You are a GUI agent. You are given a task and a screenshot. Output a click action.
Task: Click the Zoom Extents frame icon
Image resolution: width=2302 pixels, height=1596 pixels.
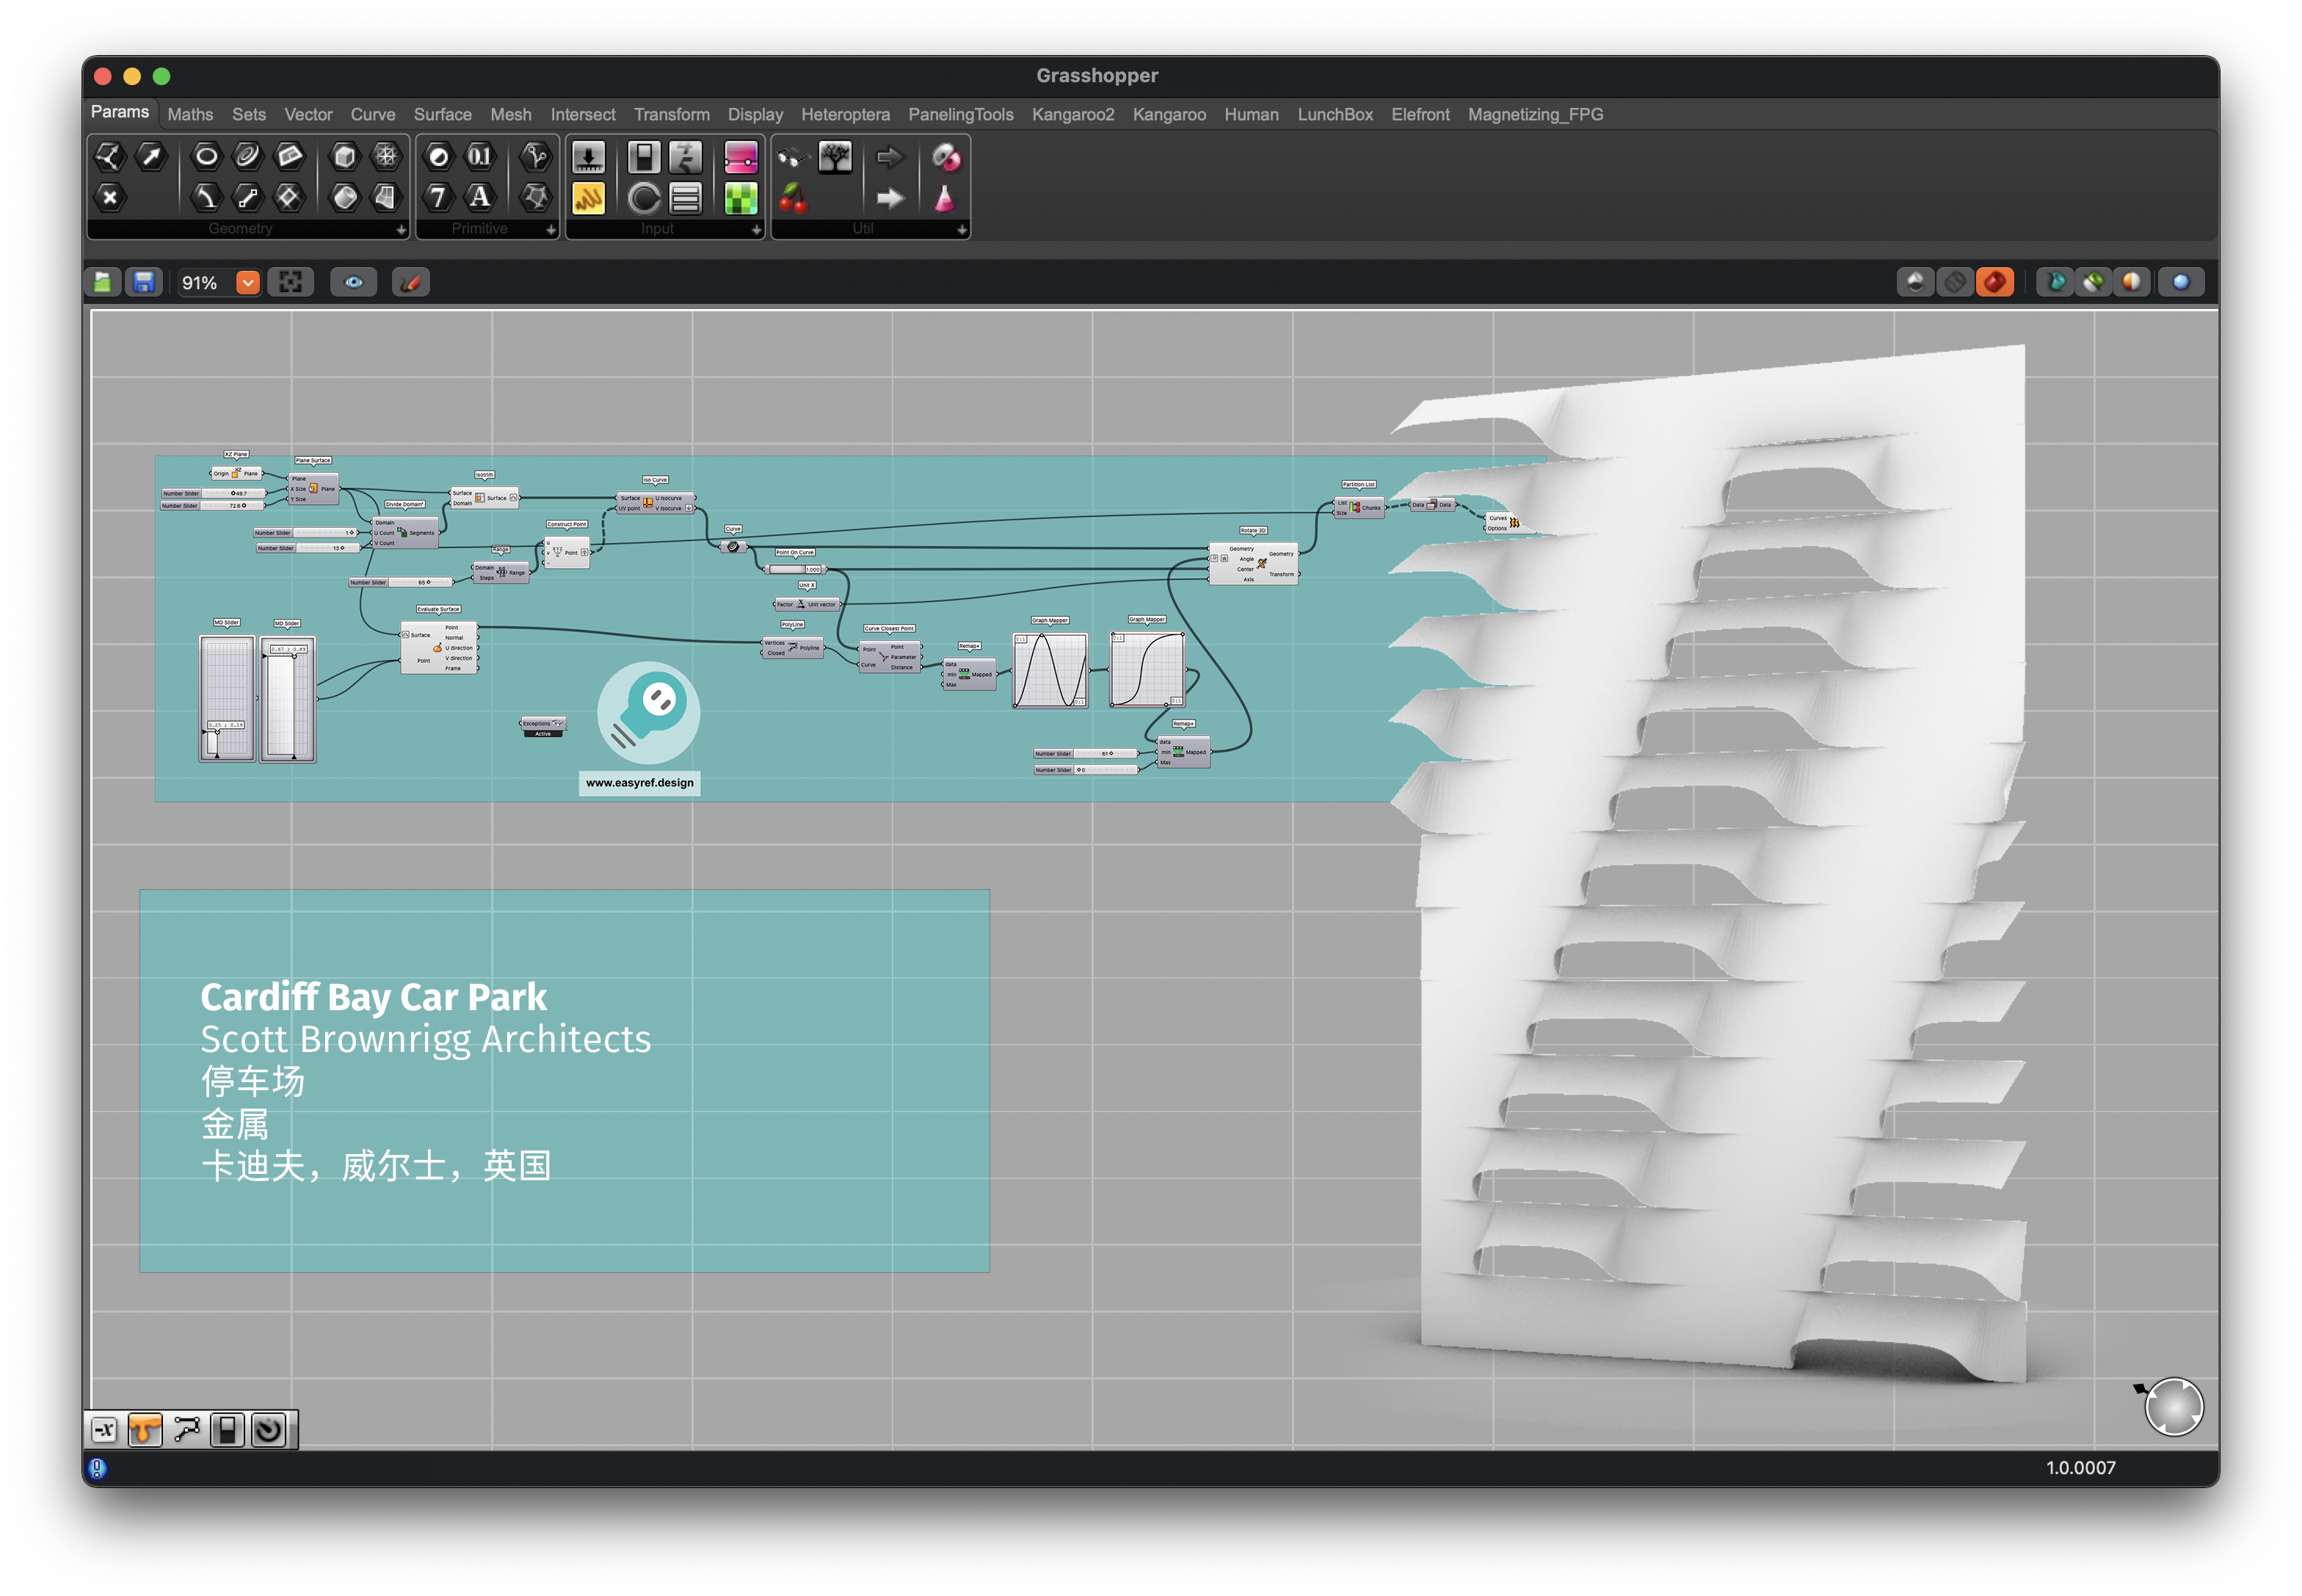(x=291, y=283)
